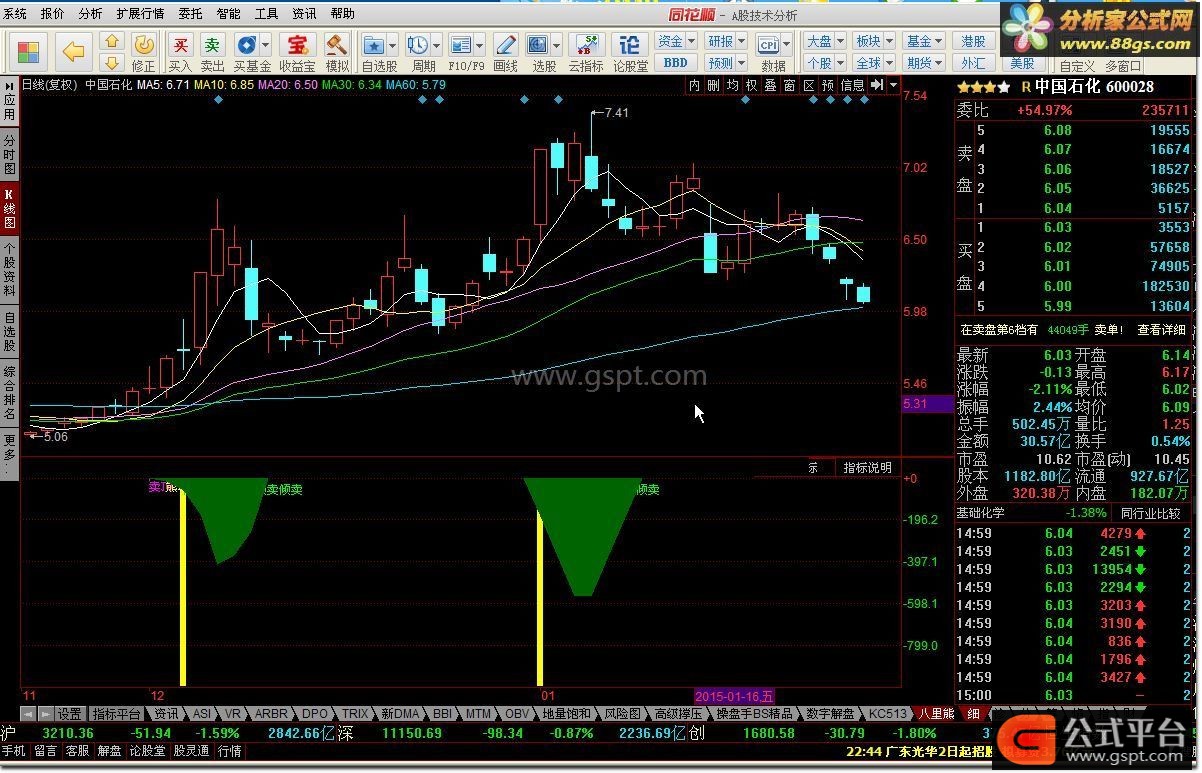Click the 外汇 button
This screenshot has height=773, width=1202.
pos(973,63)
